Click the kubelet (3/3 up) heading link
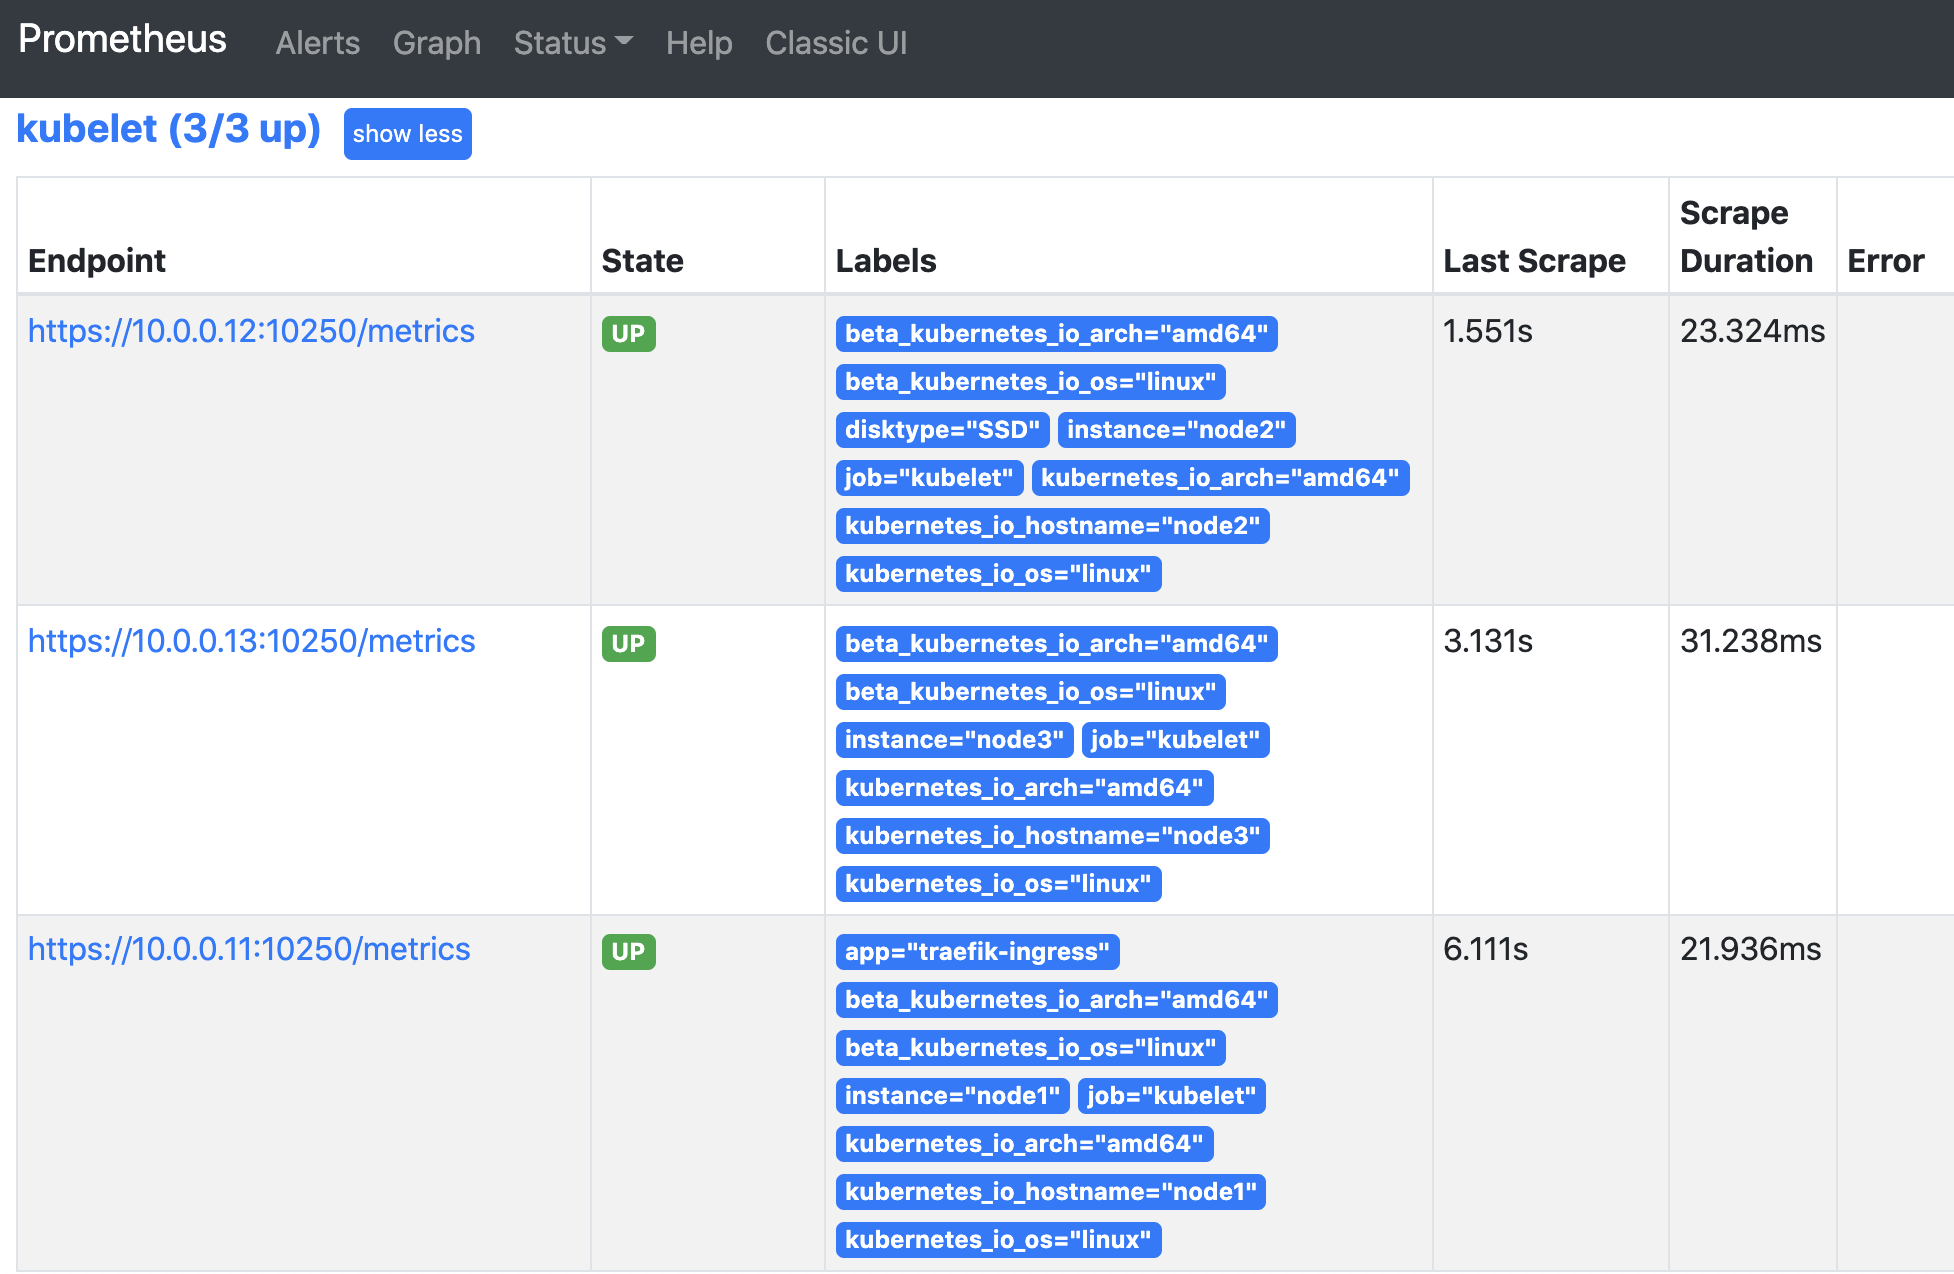 point(168,129)
